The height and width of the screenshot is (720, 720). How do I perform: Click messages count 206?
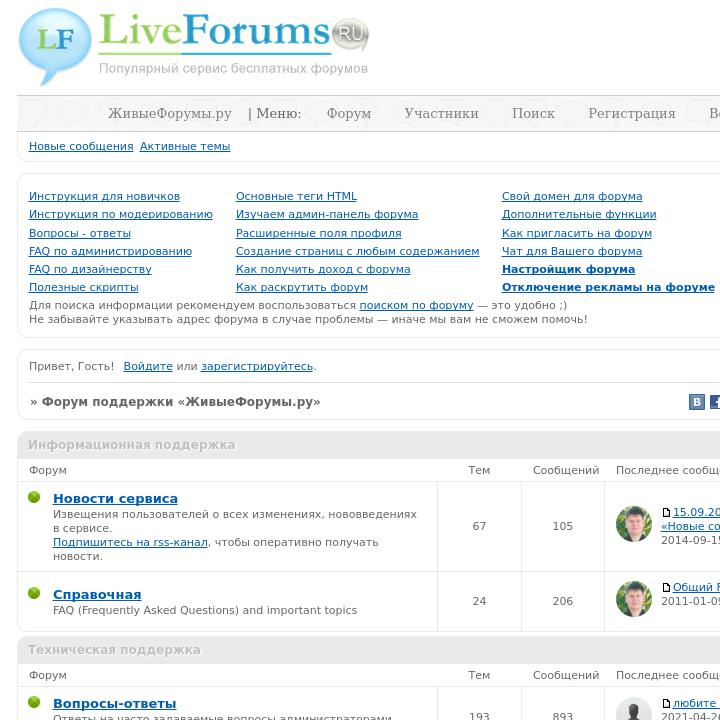(x=562, y=601)
